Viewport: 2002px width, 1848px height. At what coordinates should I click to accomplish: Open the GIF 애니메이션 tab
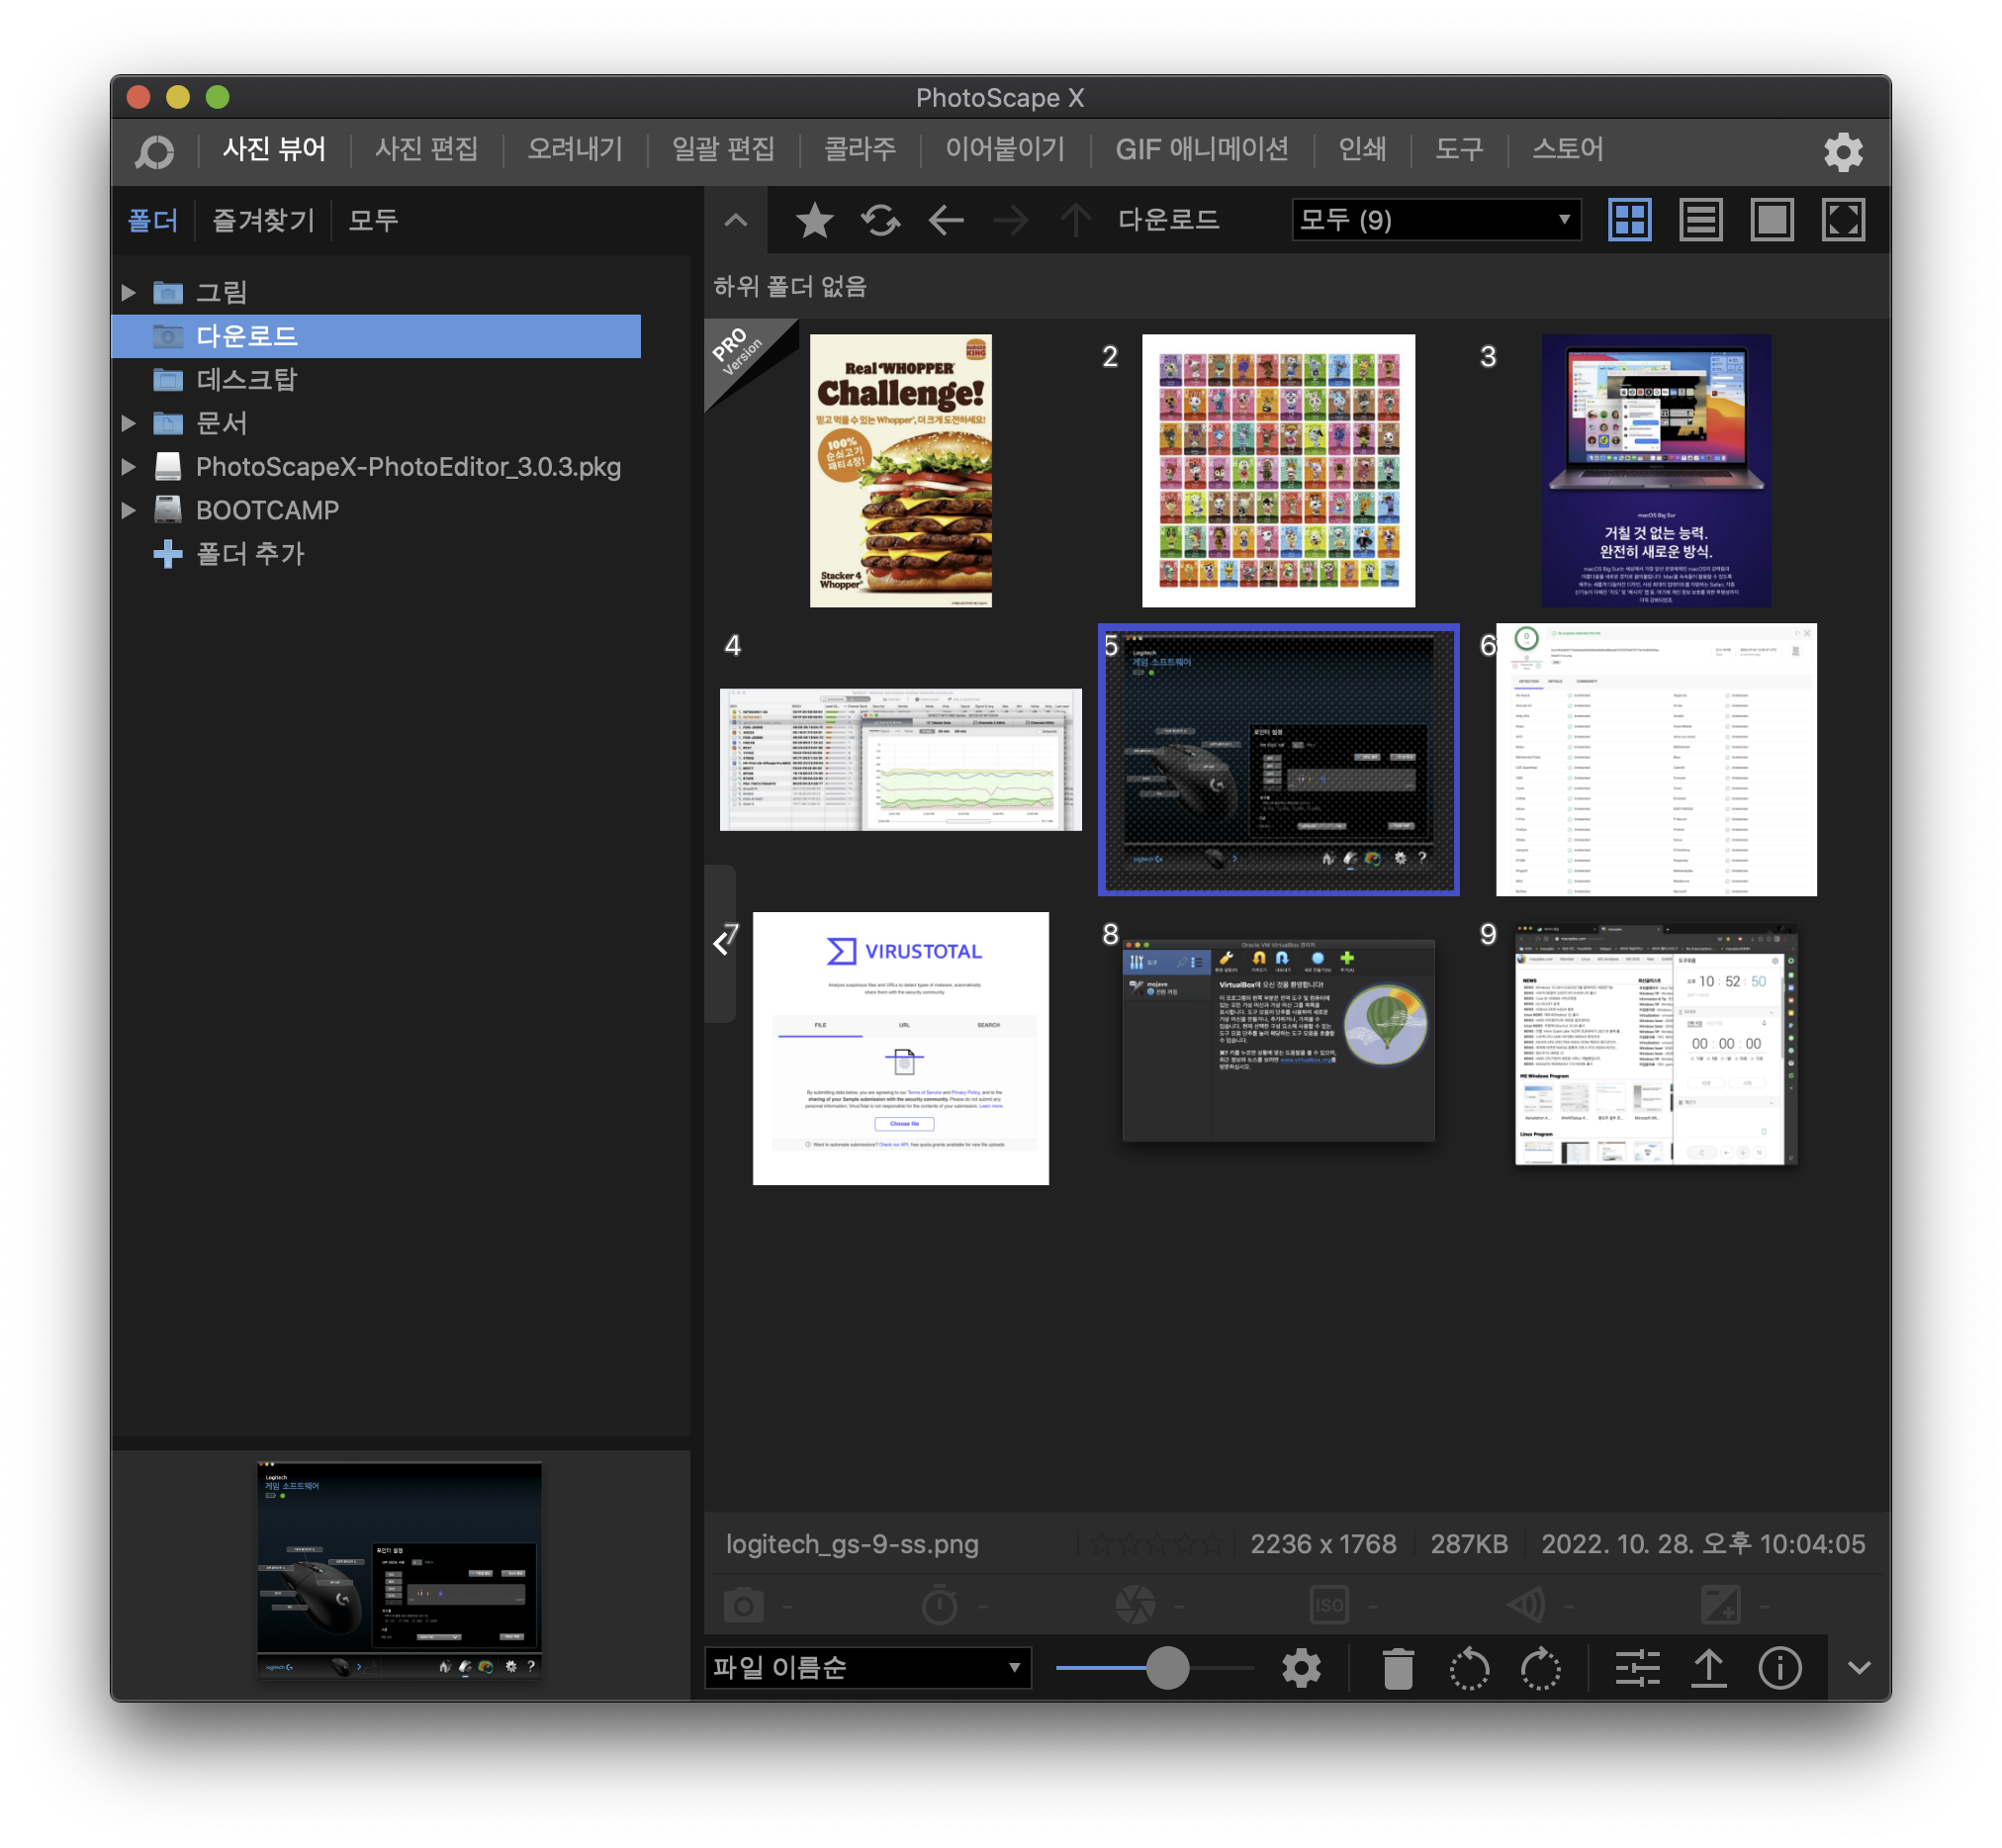pos(1201,149)
